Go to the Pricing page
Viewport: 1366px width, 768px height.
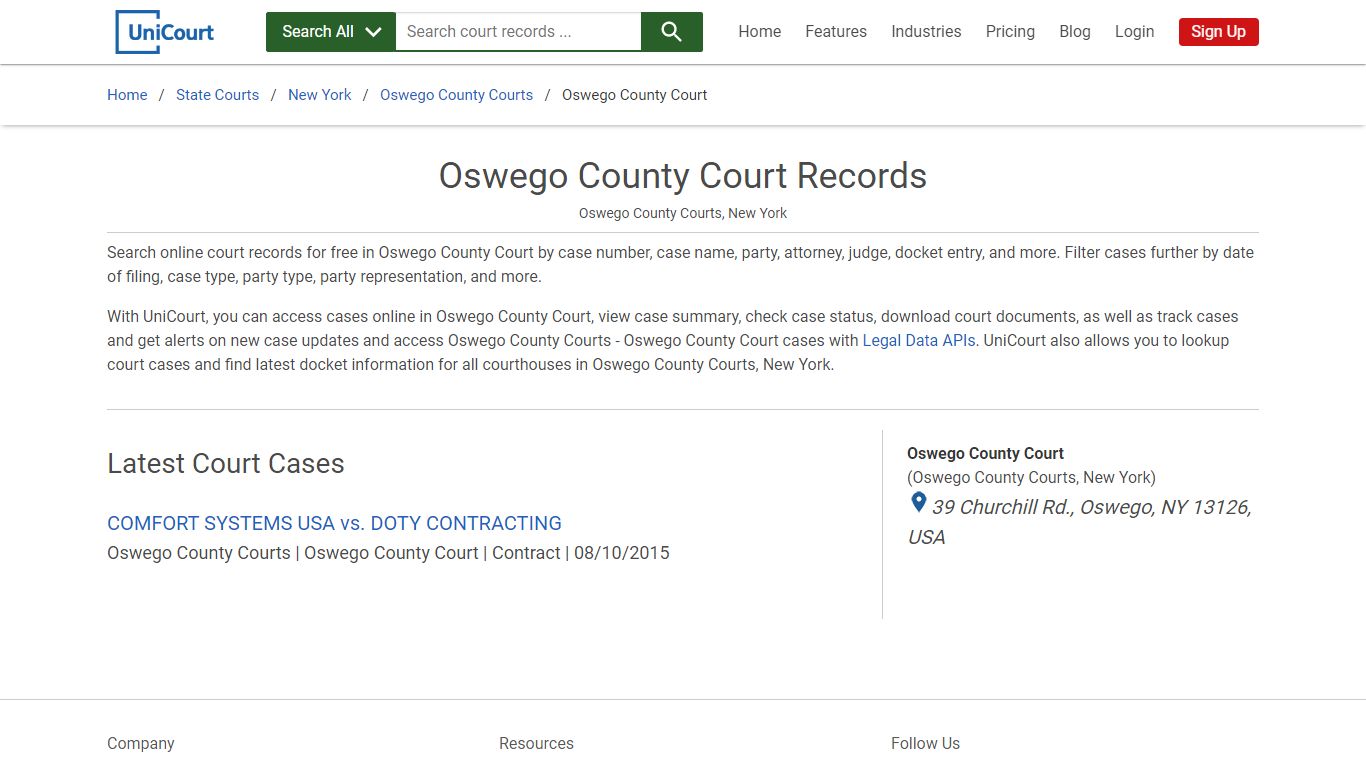pyautogui.click(x=1010, y=32)
